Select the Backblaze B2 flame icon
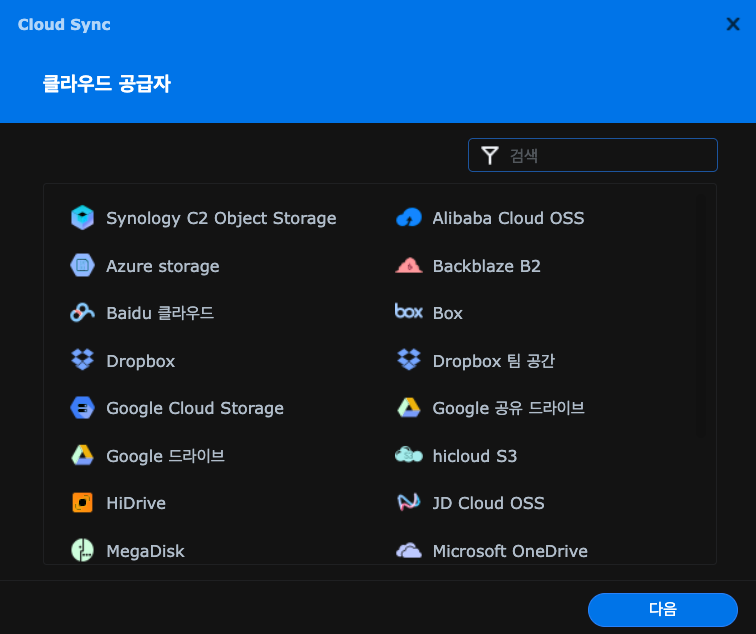The width and height of the screenshot is (756, 634). 408,266
